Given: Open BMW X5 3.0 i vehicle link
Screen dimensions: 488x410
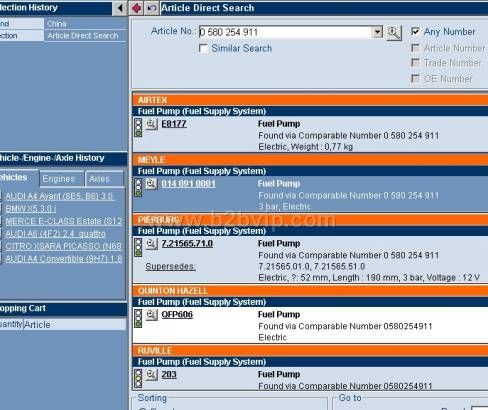Looking at the screenshot, I should 31,209.
